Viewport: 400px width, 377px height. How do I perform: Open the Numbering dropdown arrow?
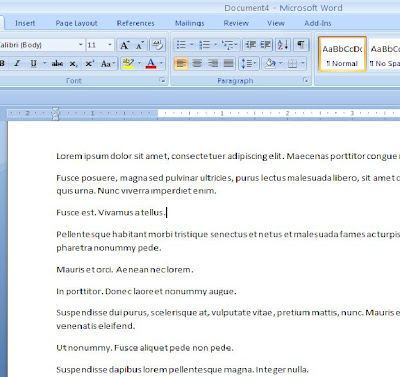(215, 45)
